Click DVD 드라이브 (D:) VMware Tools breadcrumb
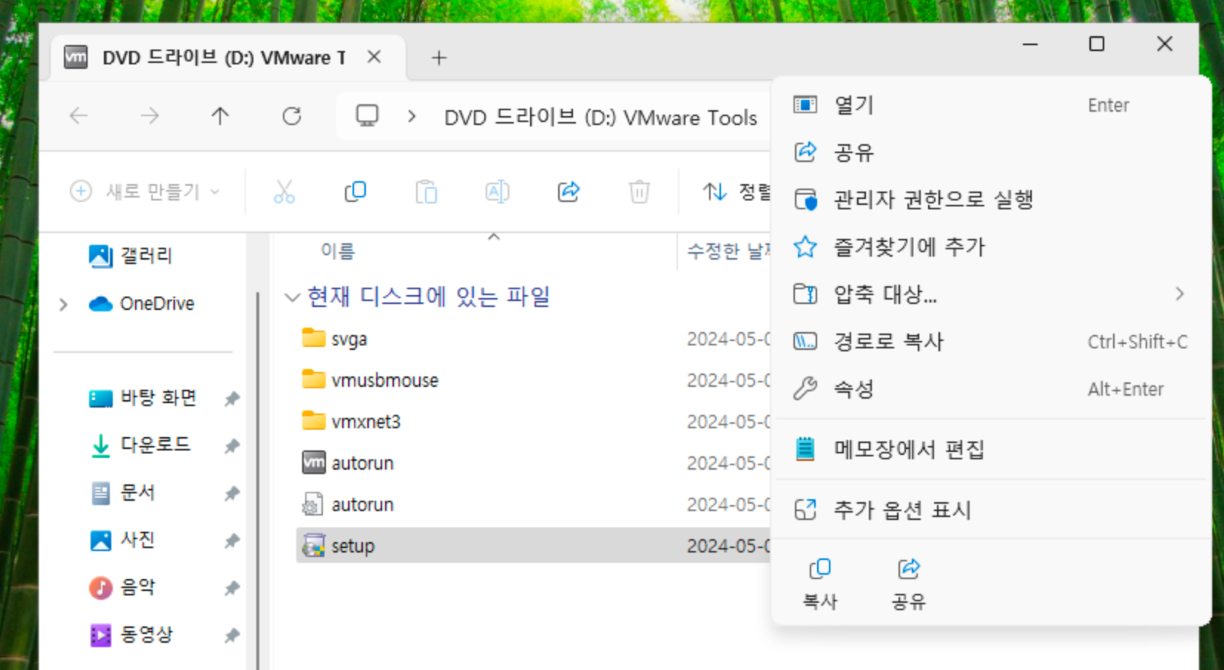The image size is (1224, 670). (601, 118)
